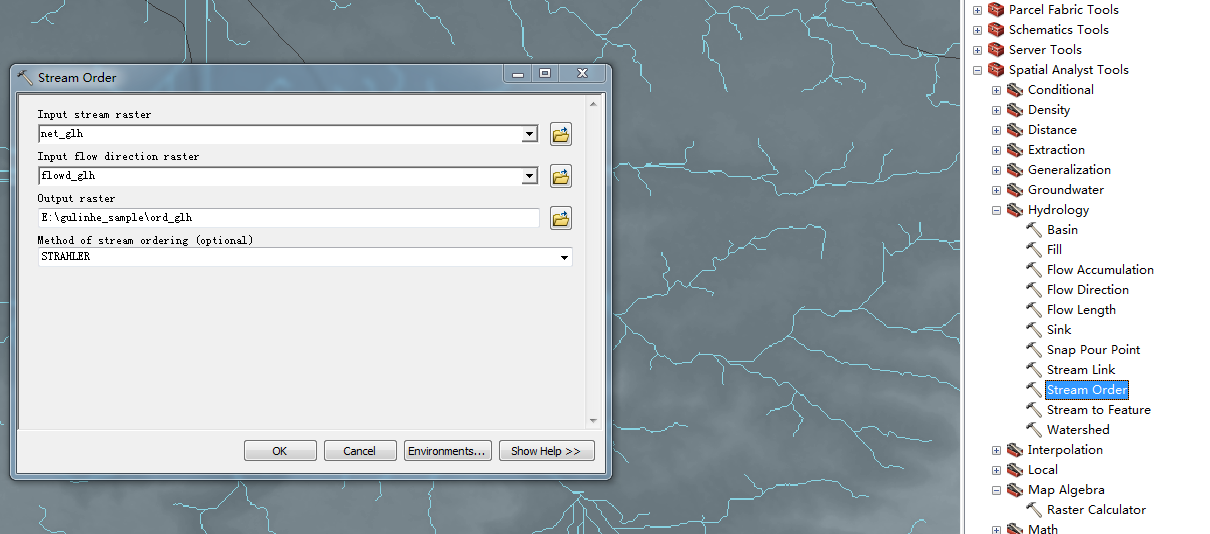1210x534 pixels.
Task: Expand the Server Tools node
Action: coord(977,50)
